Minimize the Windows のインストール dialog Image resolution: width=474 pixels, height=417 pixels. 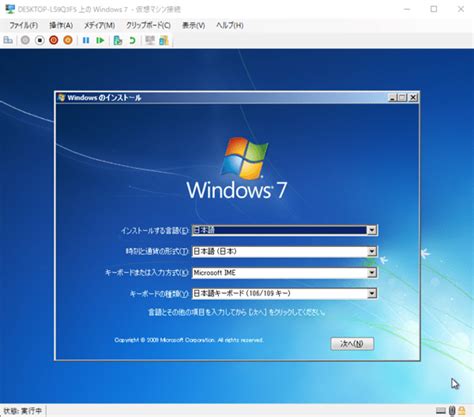click(x=393, y=97)
